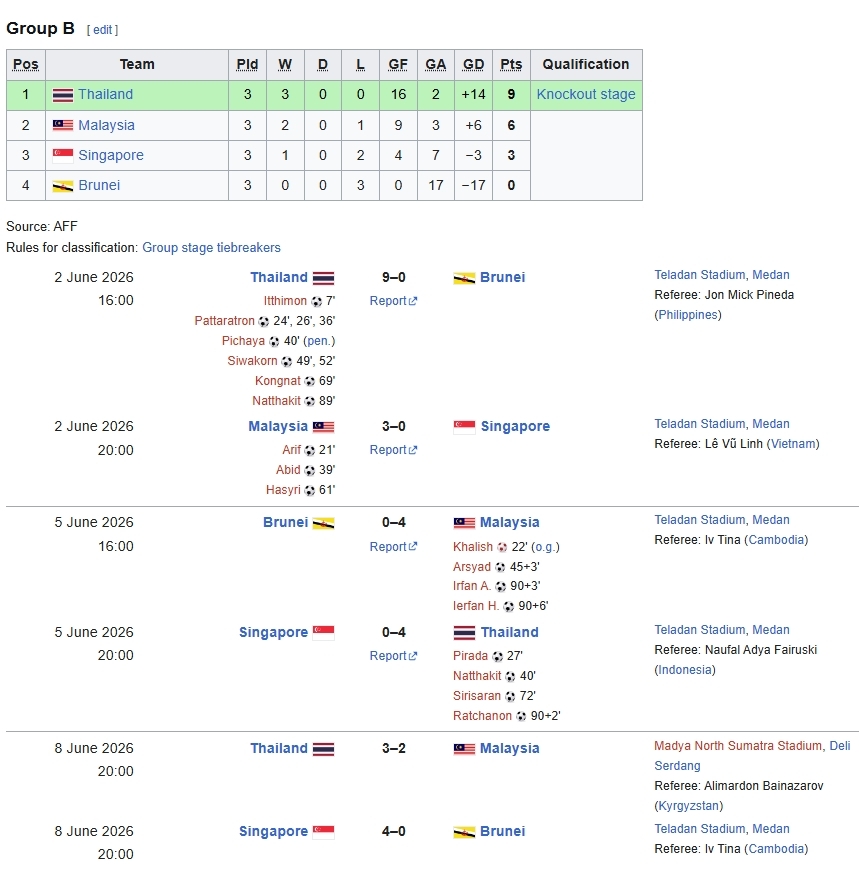Open Pattaratron player link

[x=224, y=321]
